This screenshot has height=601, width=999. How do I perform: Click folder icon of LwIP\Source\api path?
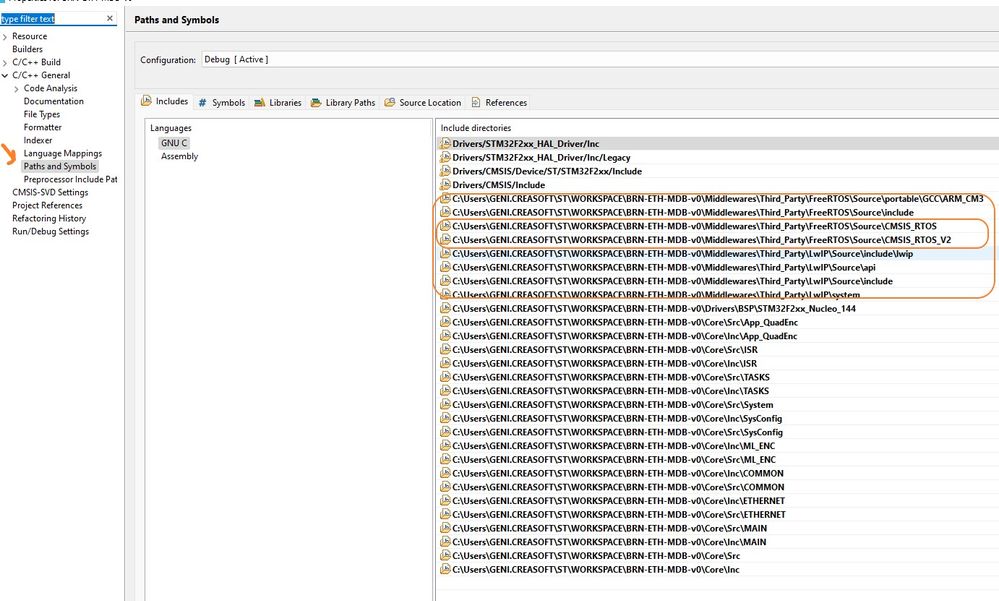click(x=445, y=267)
